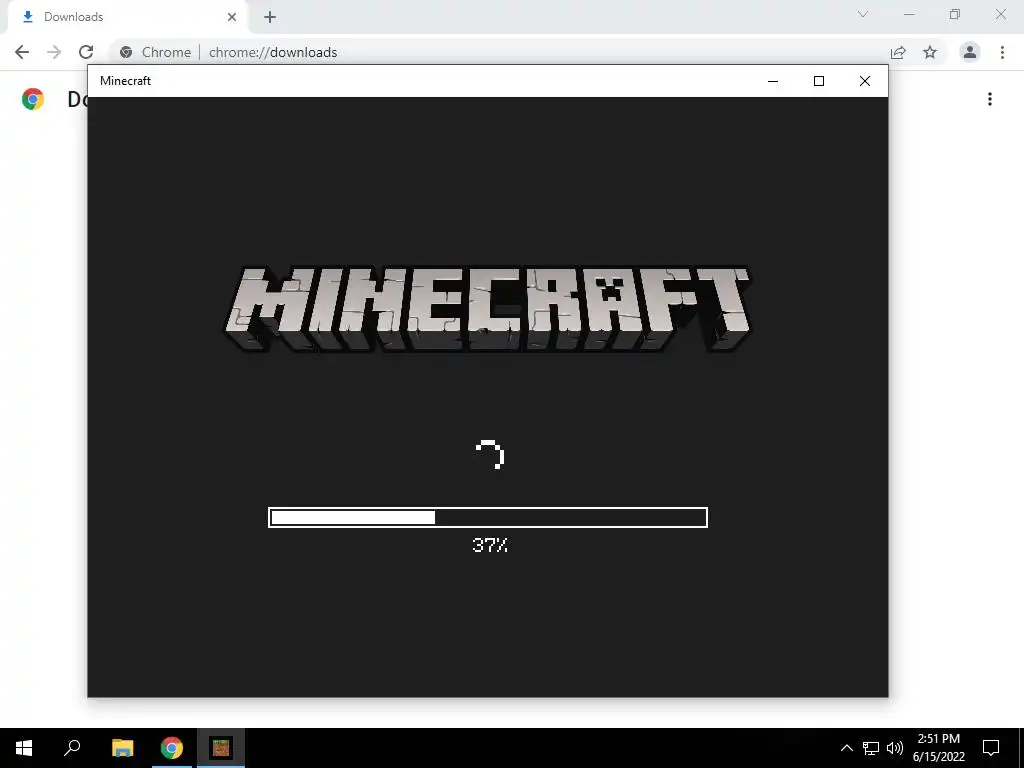Bookmark this page with the star icon
The height and width of the screenshot is (768, 1024).
930,52
